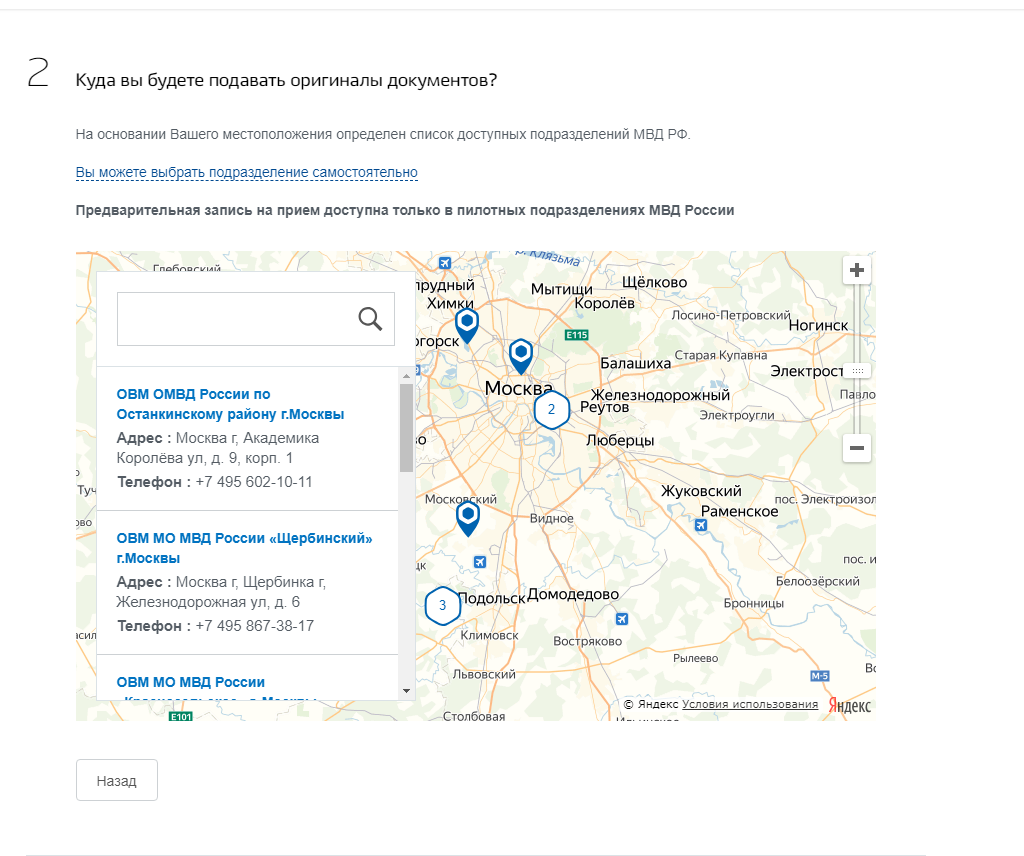Select the third partially visible ОВМ МО МВД entry
Viewport: 1024px width, 856px height.
coord(191,683)
